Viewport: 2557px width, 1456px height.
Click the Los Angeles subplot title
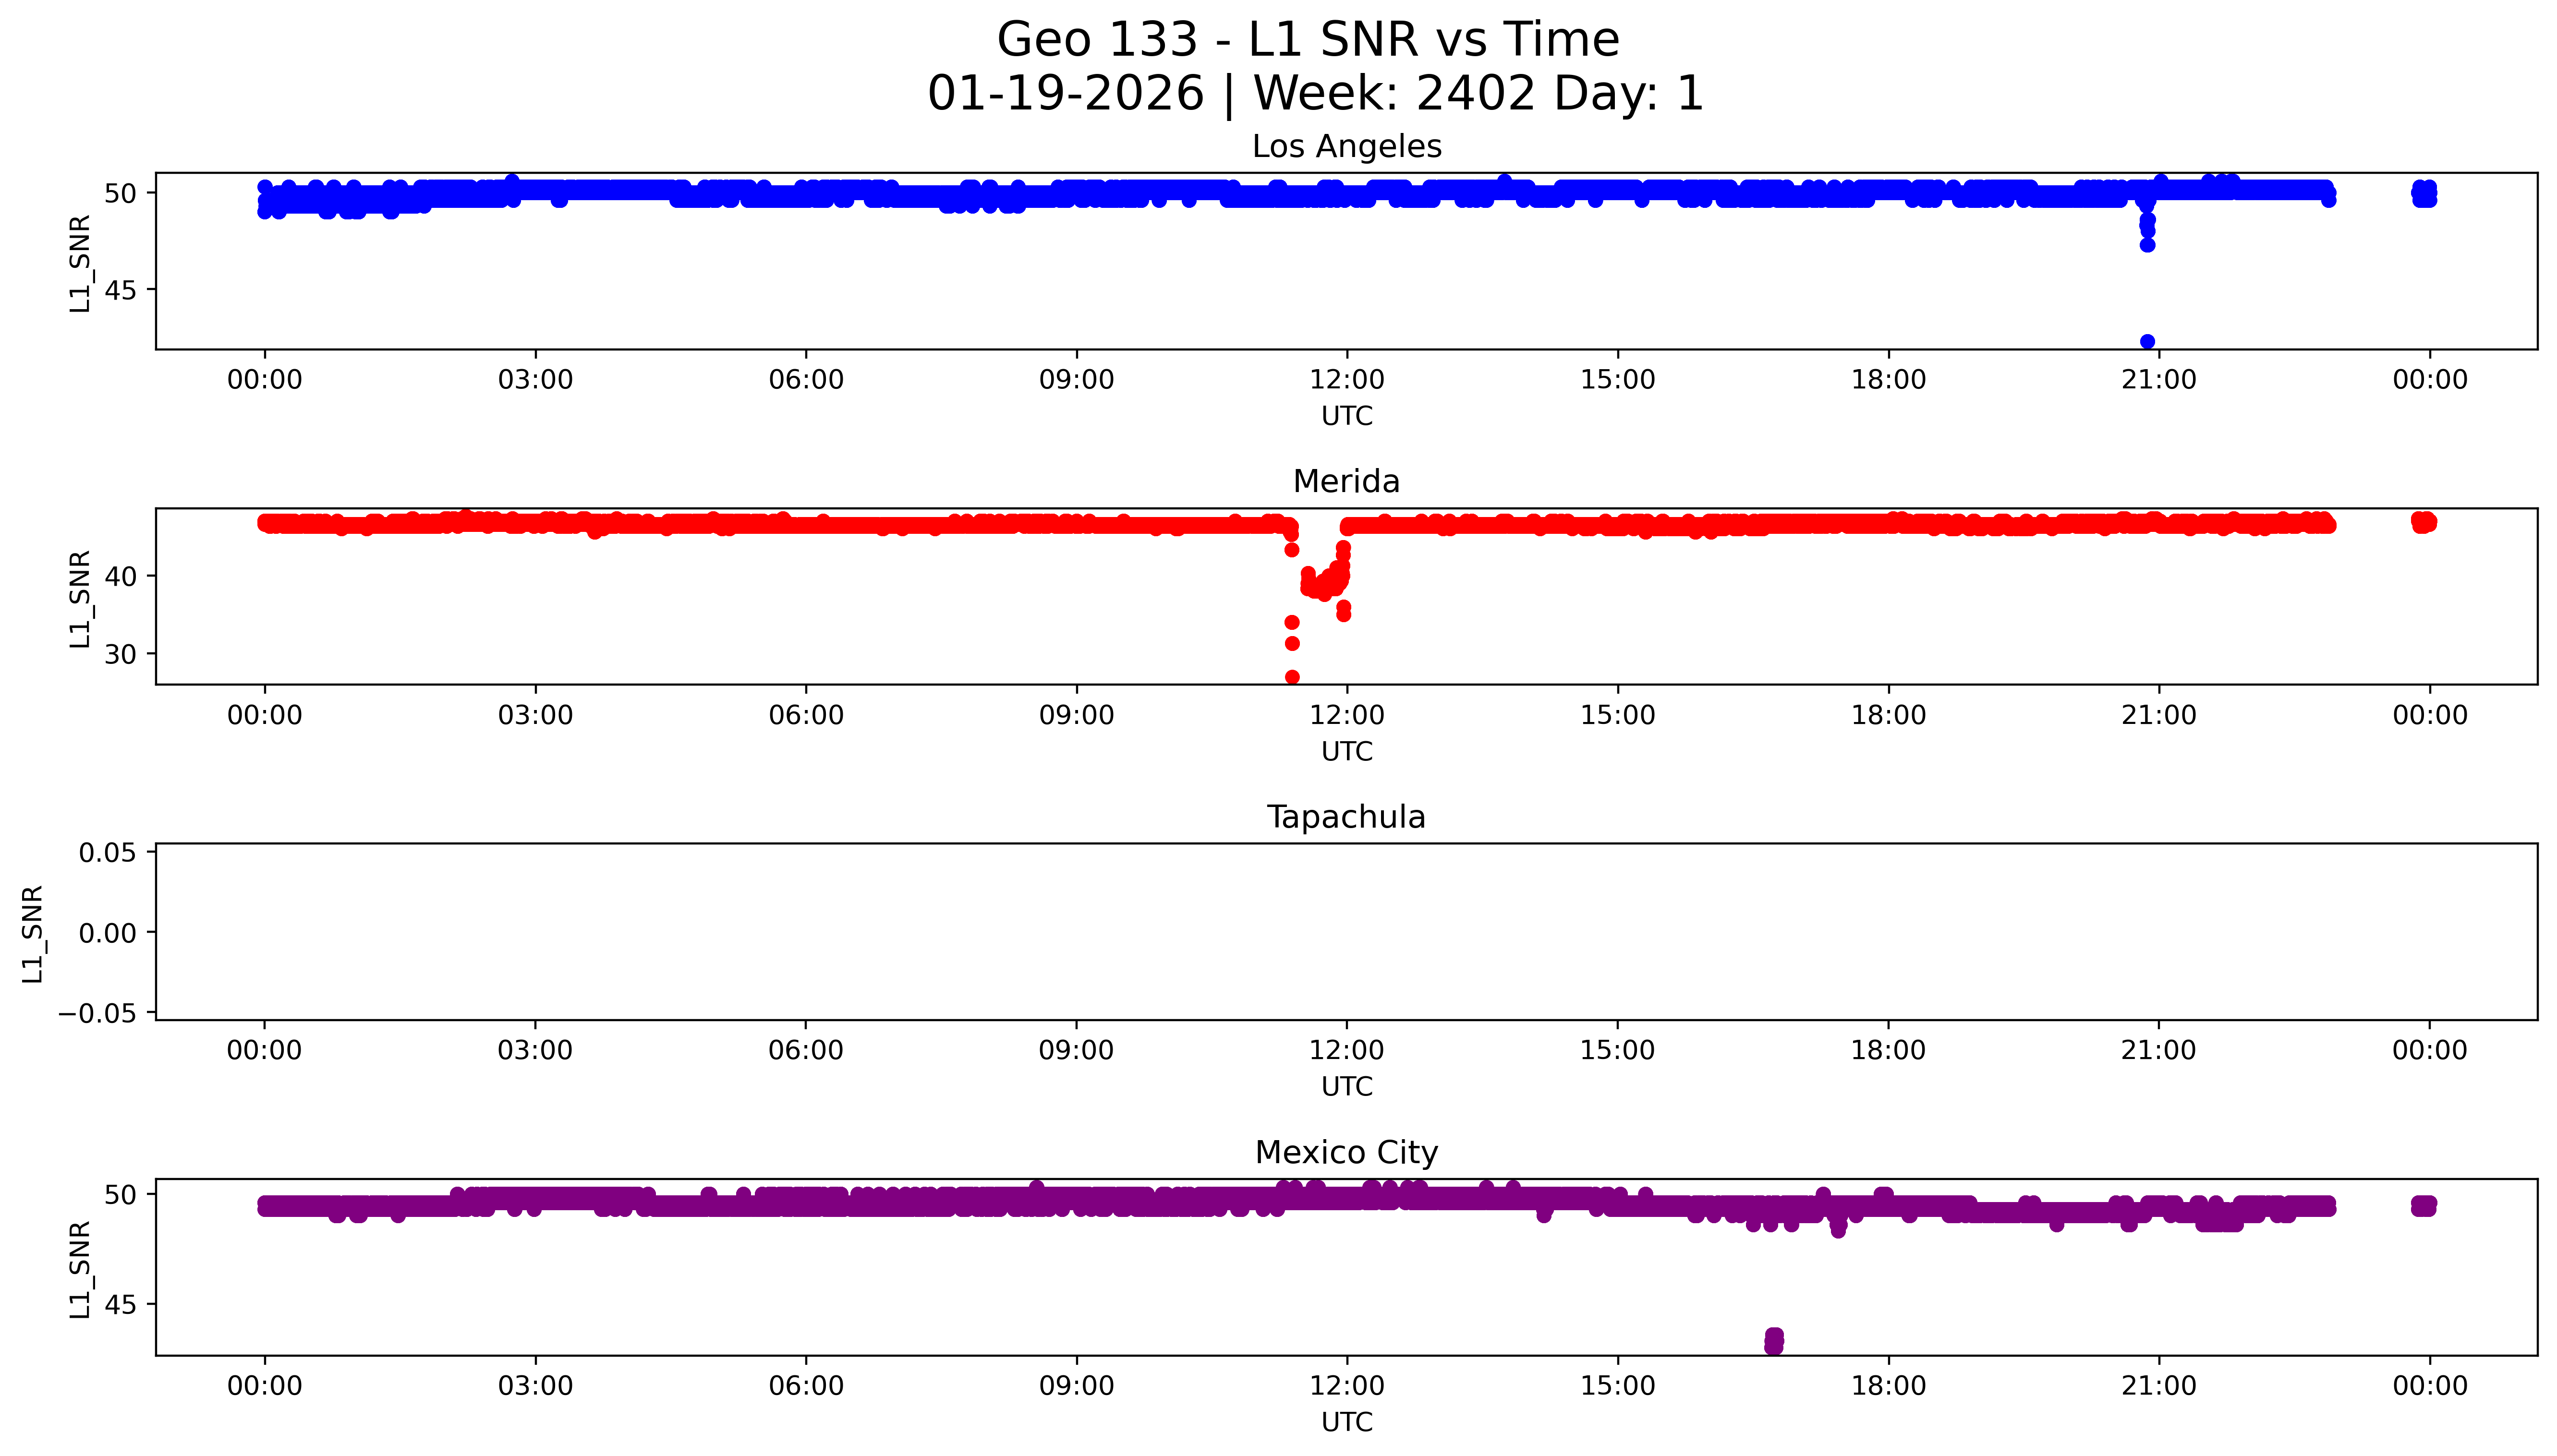(1346, 147)
